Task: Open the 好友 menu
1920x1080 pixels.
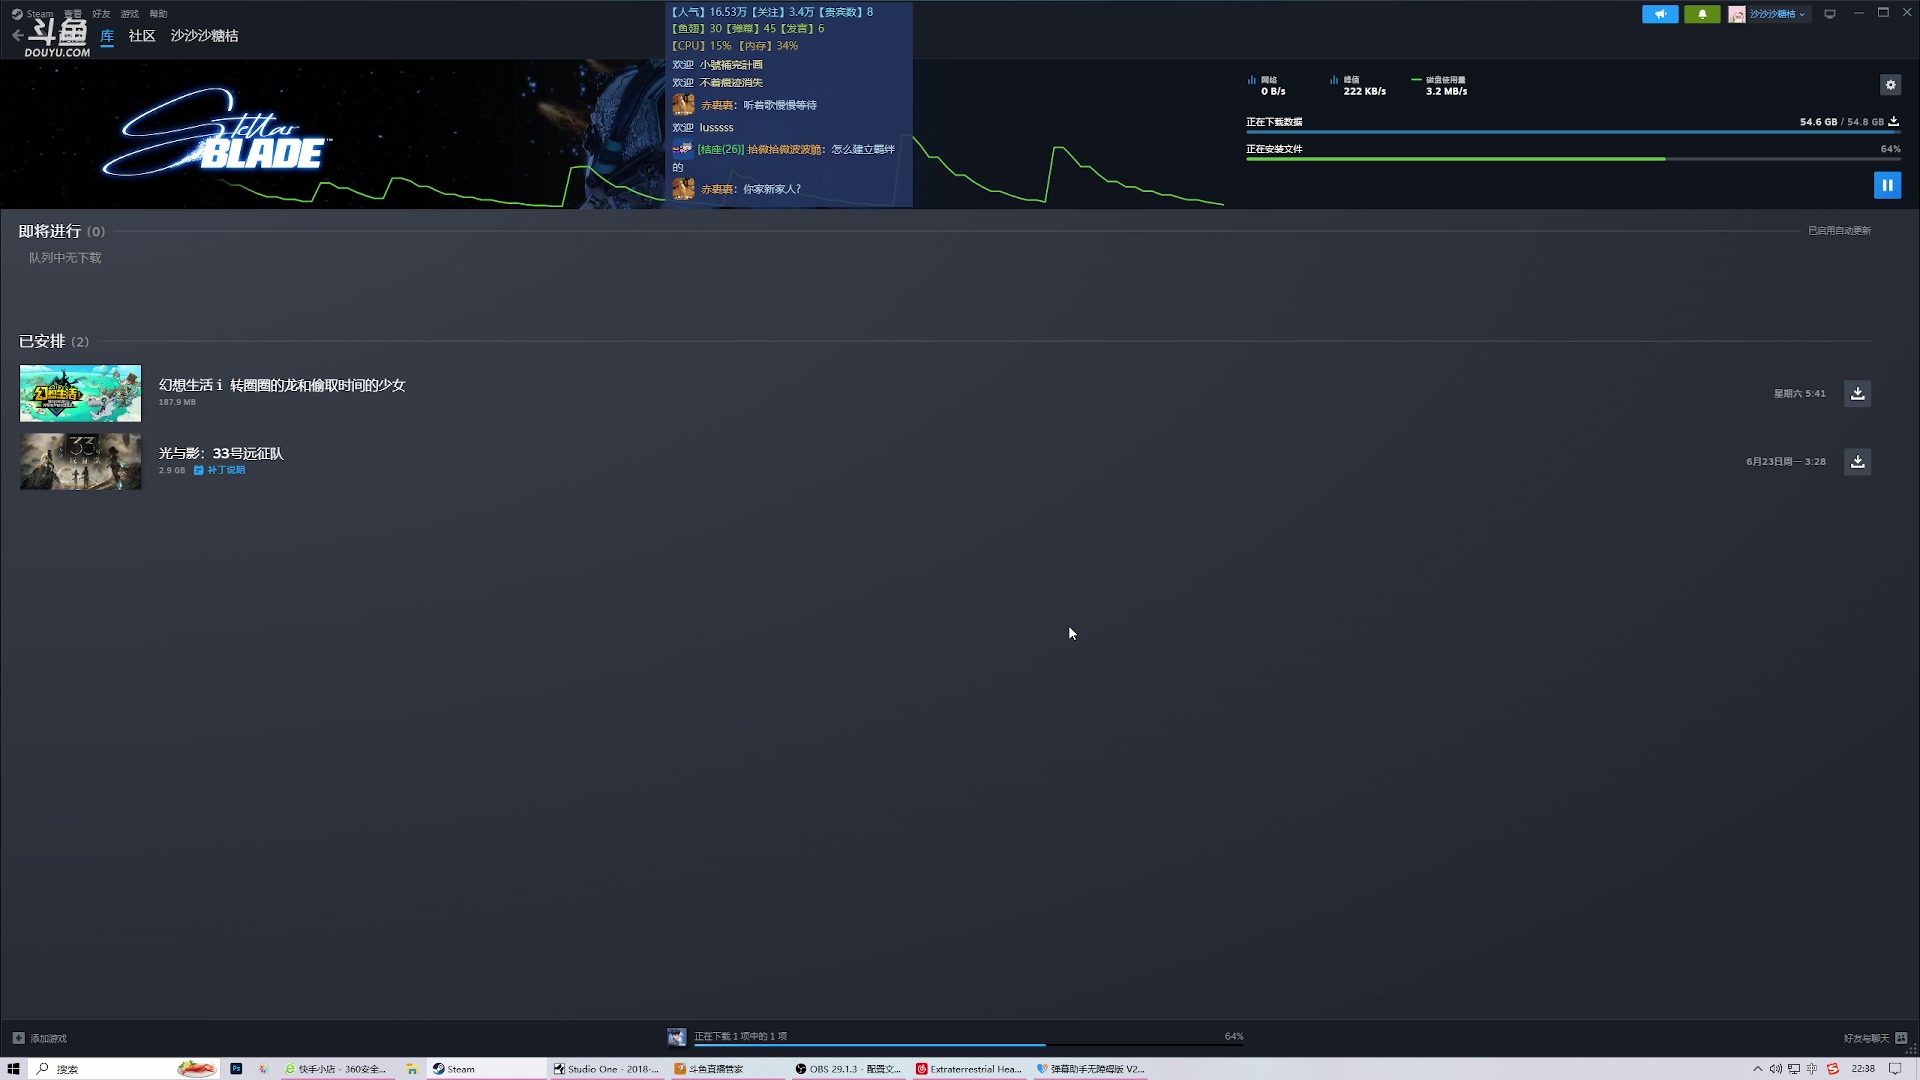Action: 101,14
